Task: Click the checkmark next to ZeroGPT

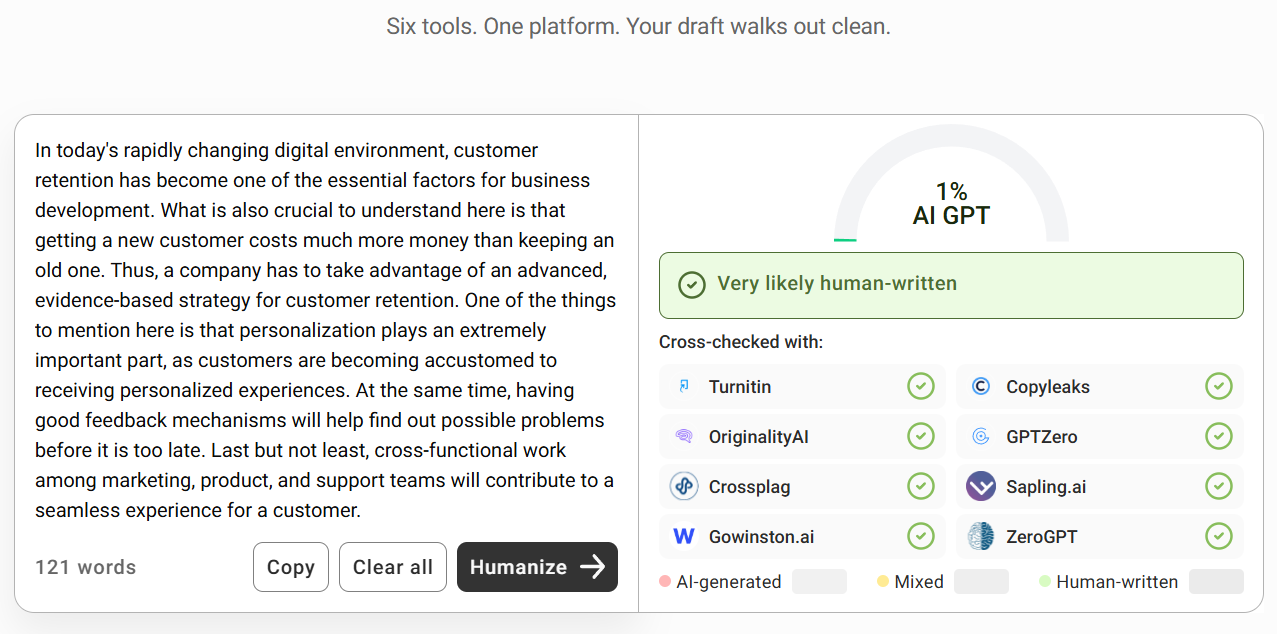Action: 1218,536
